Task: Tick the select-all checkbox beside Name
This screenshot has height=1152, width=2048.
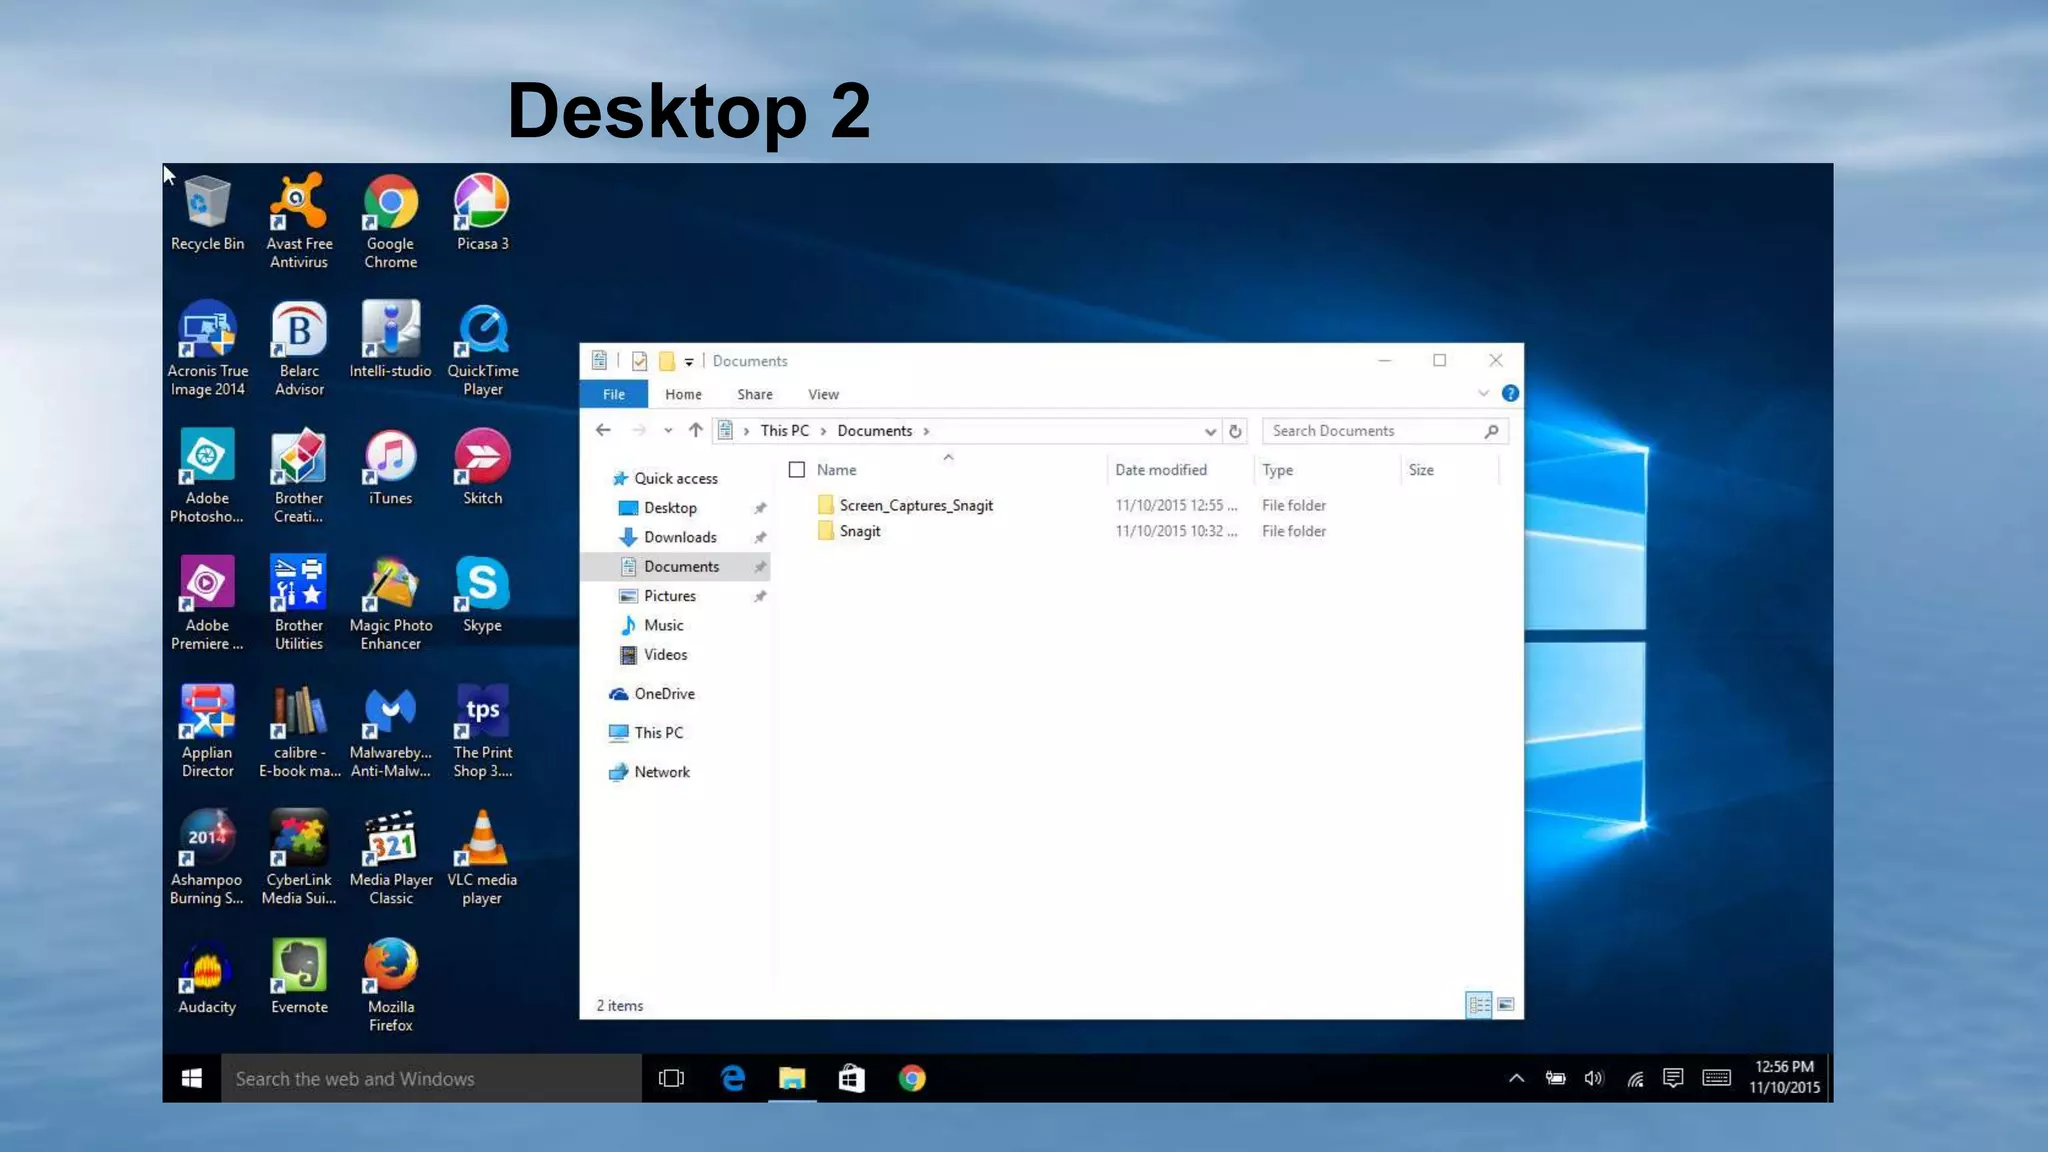Action: click(x=797, y=470)
